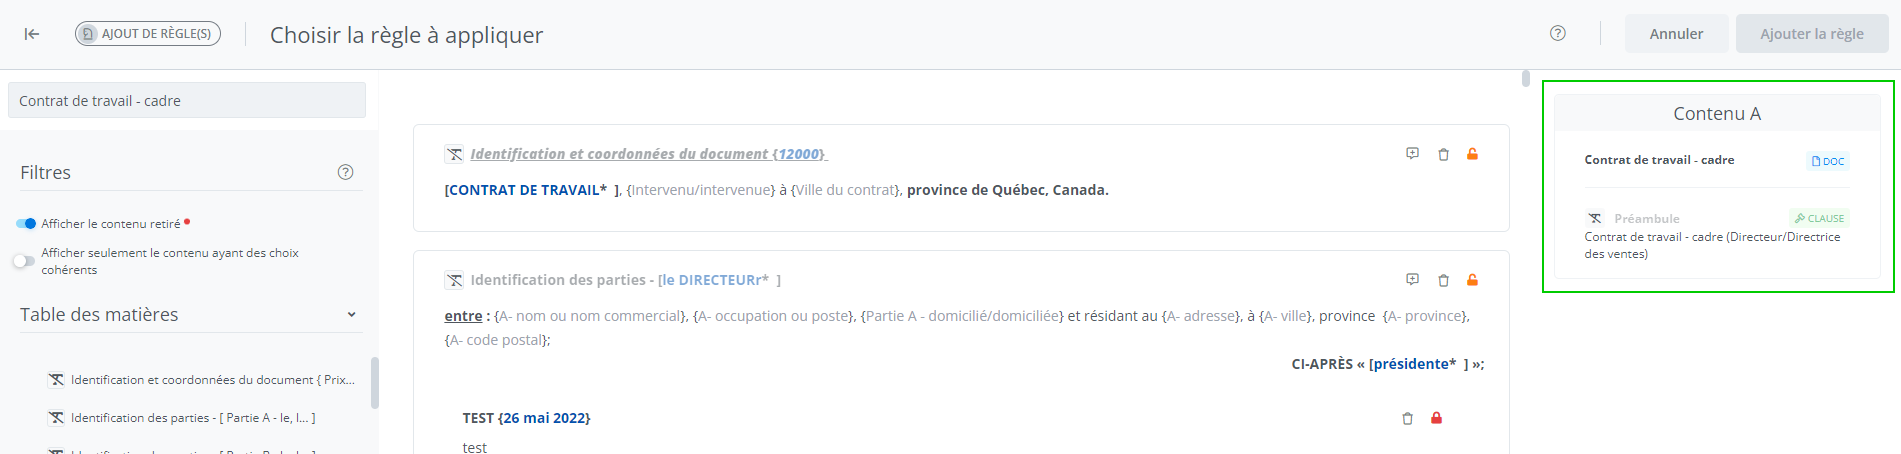Delete the Identification des parties clause

point(1443,280)
